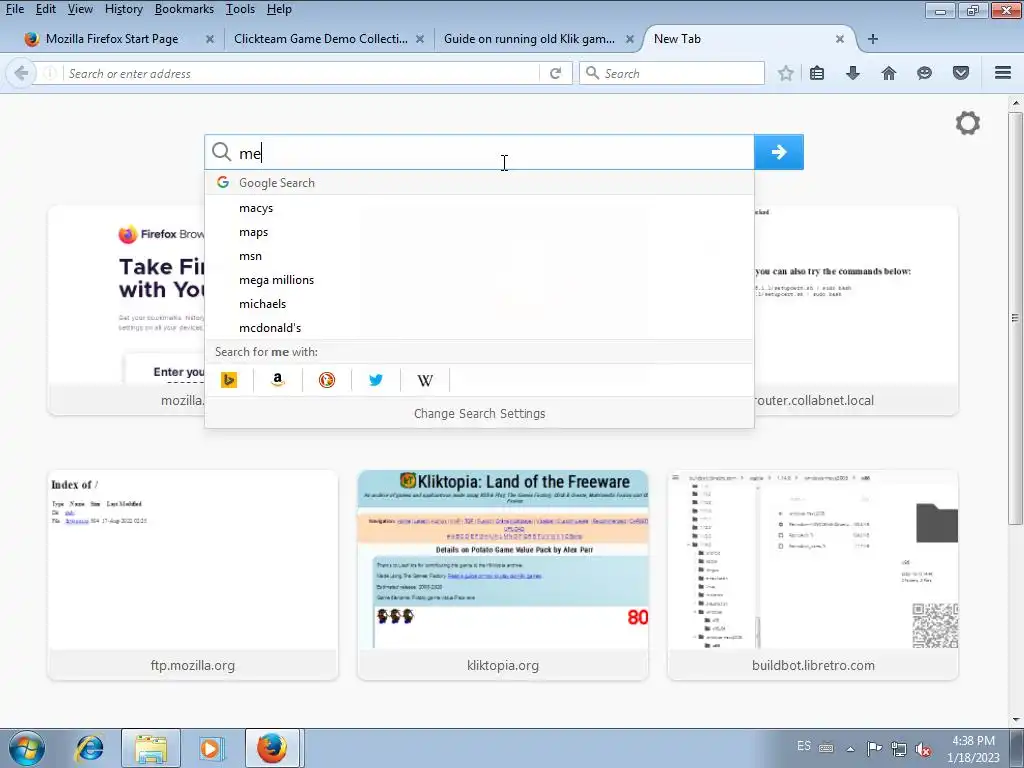Close the New Tab tab

pos(840,39)
